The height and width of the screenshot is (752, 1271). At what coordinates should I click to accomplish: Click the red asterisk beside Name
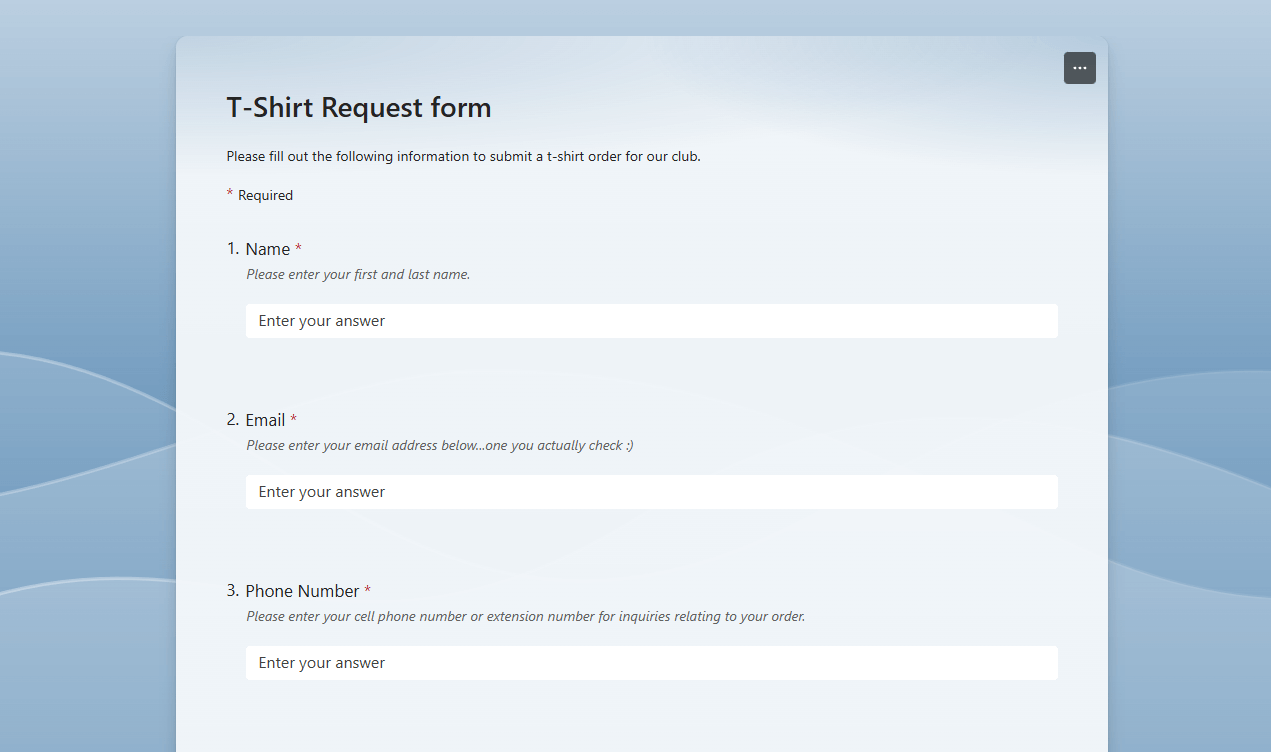300,246
